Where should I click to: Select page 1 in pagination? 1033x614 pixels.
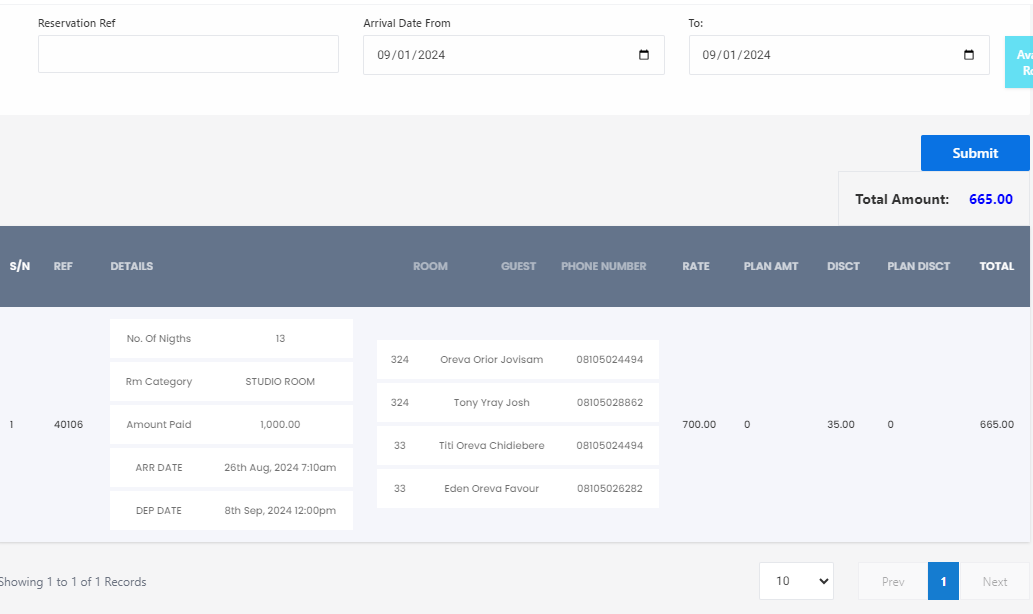[x=943, y=582]
